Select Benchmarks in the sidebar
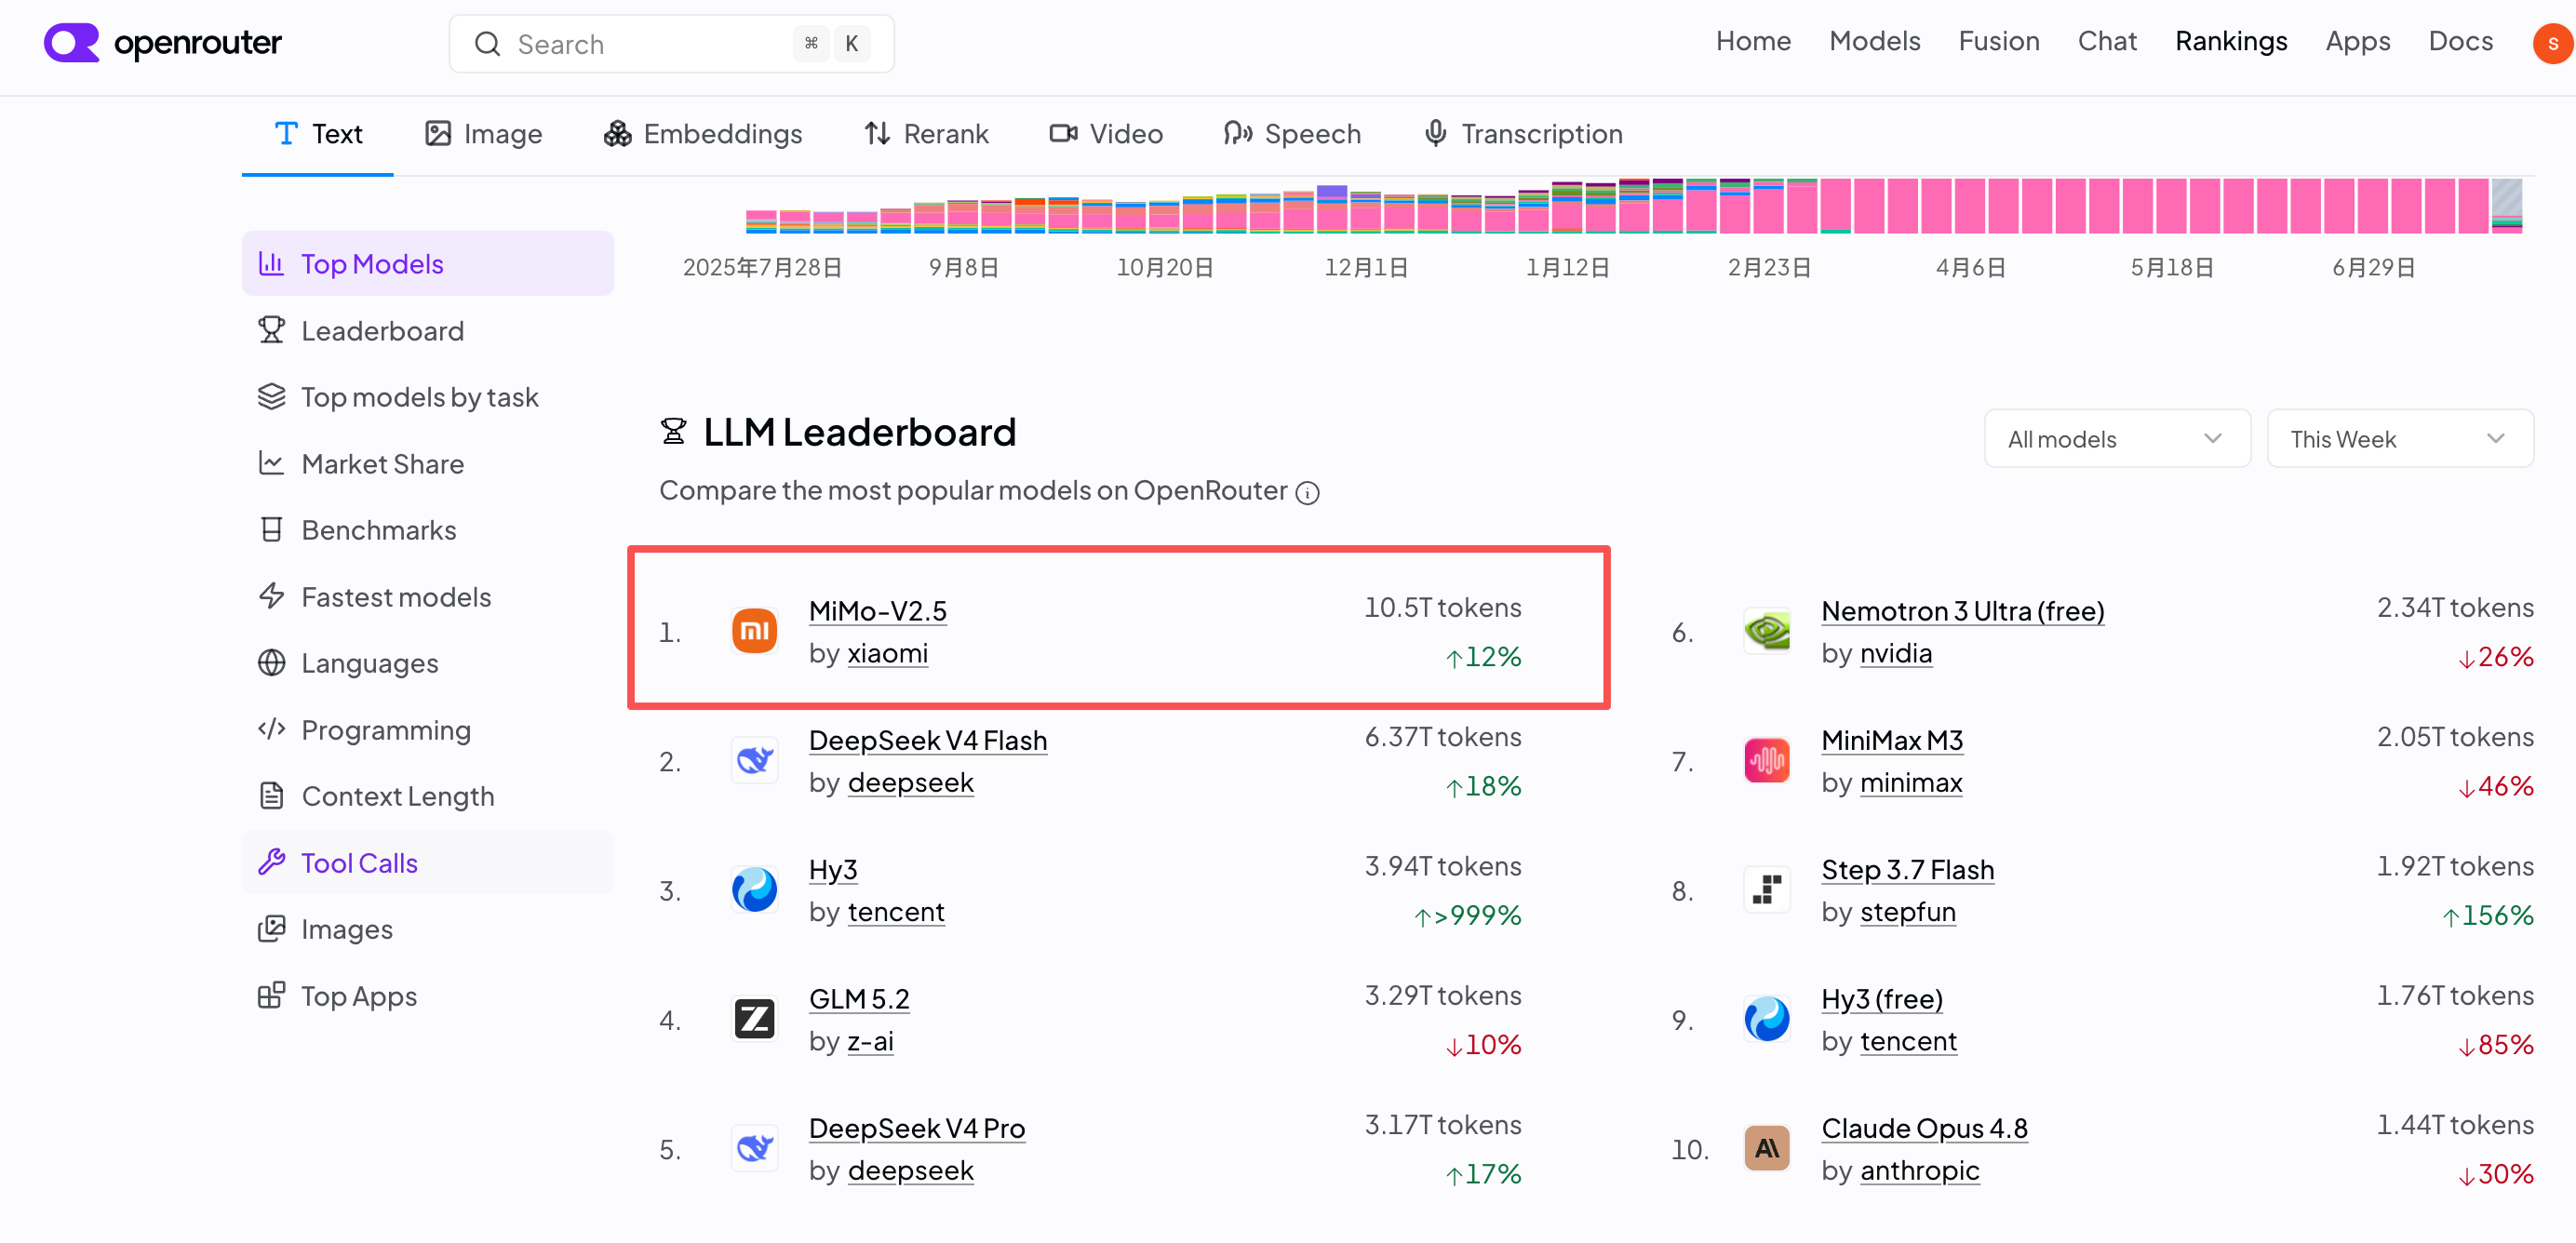2576x1243 pixels. click(x=428, y=530)
